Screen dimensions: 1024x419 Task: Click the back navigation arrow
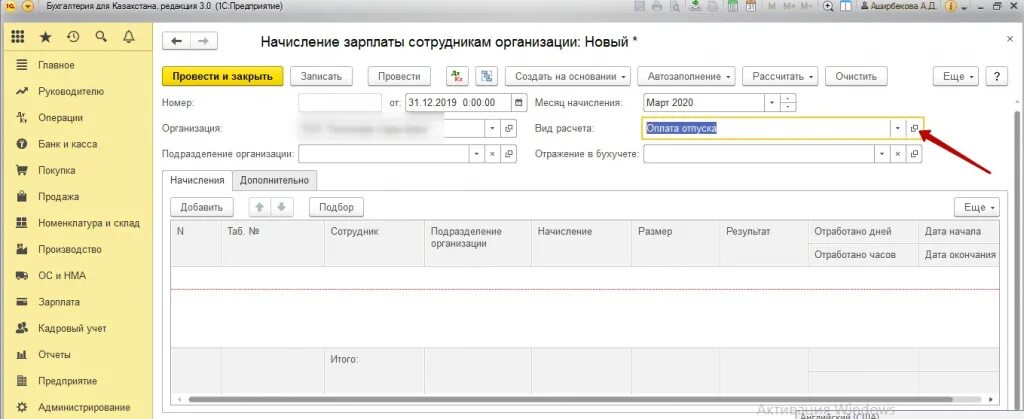pyautogui.click(x=176, y=41)
